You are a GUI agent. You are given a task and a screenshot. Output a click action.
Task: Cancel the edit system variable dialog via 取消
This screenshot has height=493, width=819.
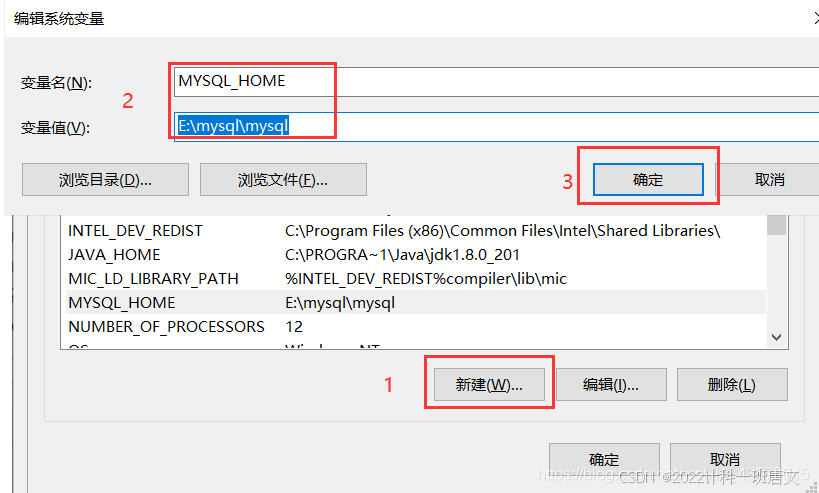pos(770,180)
